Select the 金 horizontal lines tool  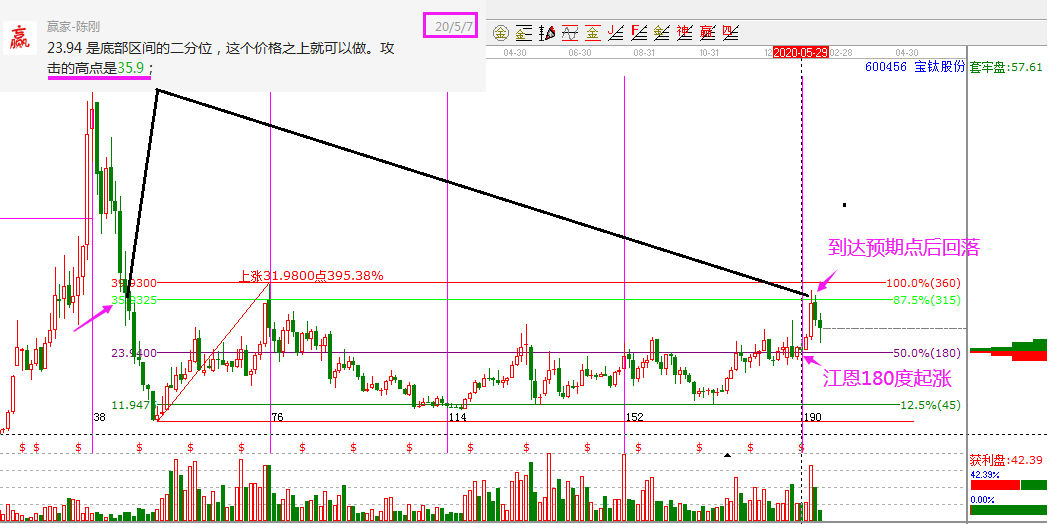pyautogui.click(x=523, y=33)
